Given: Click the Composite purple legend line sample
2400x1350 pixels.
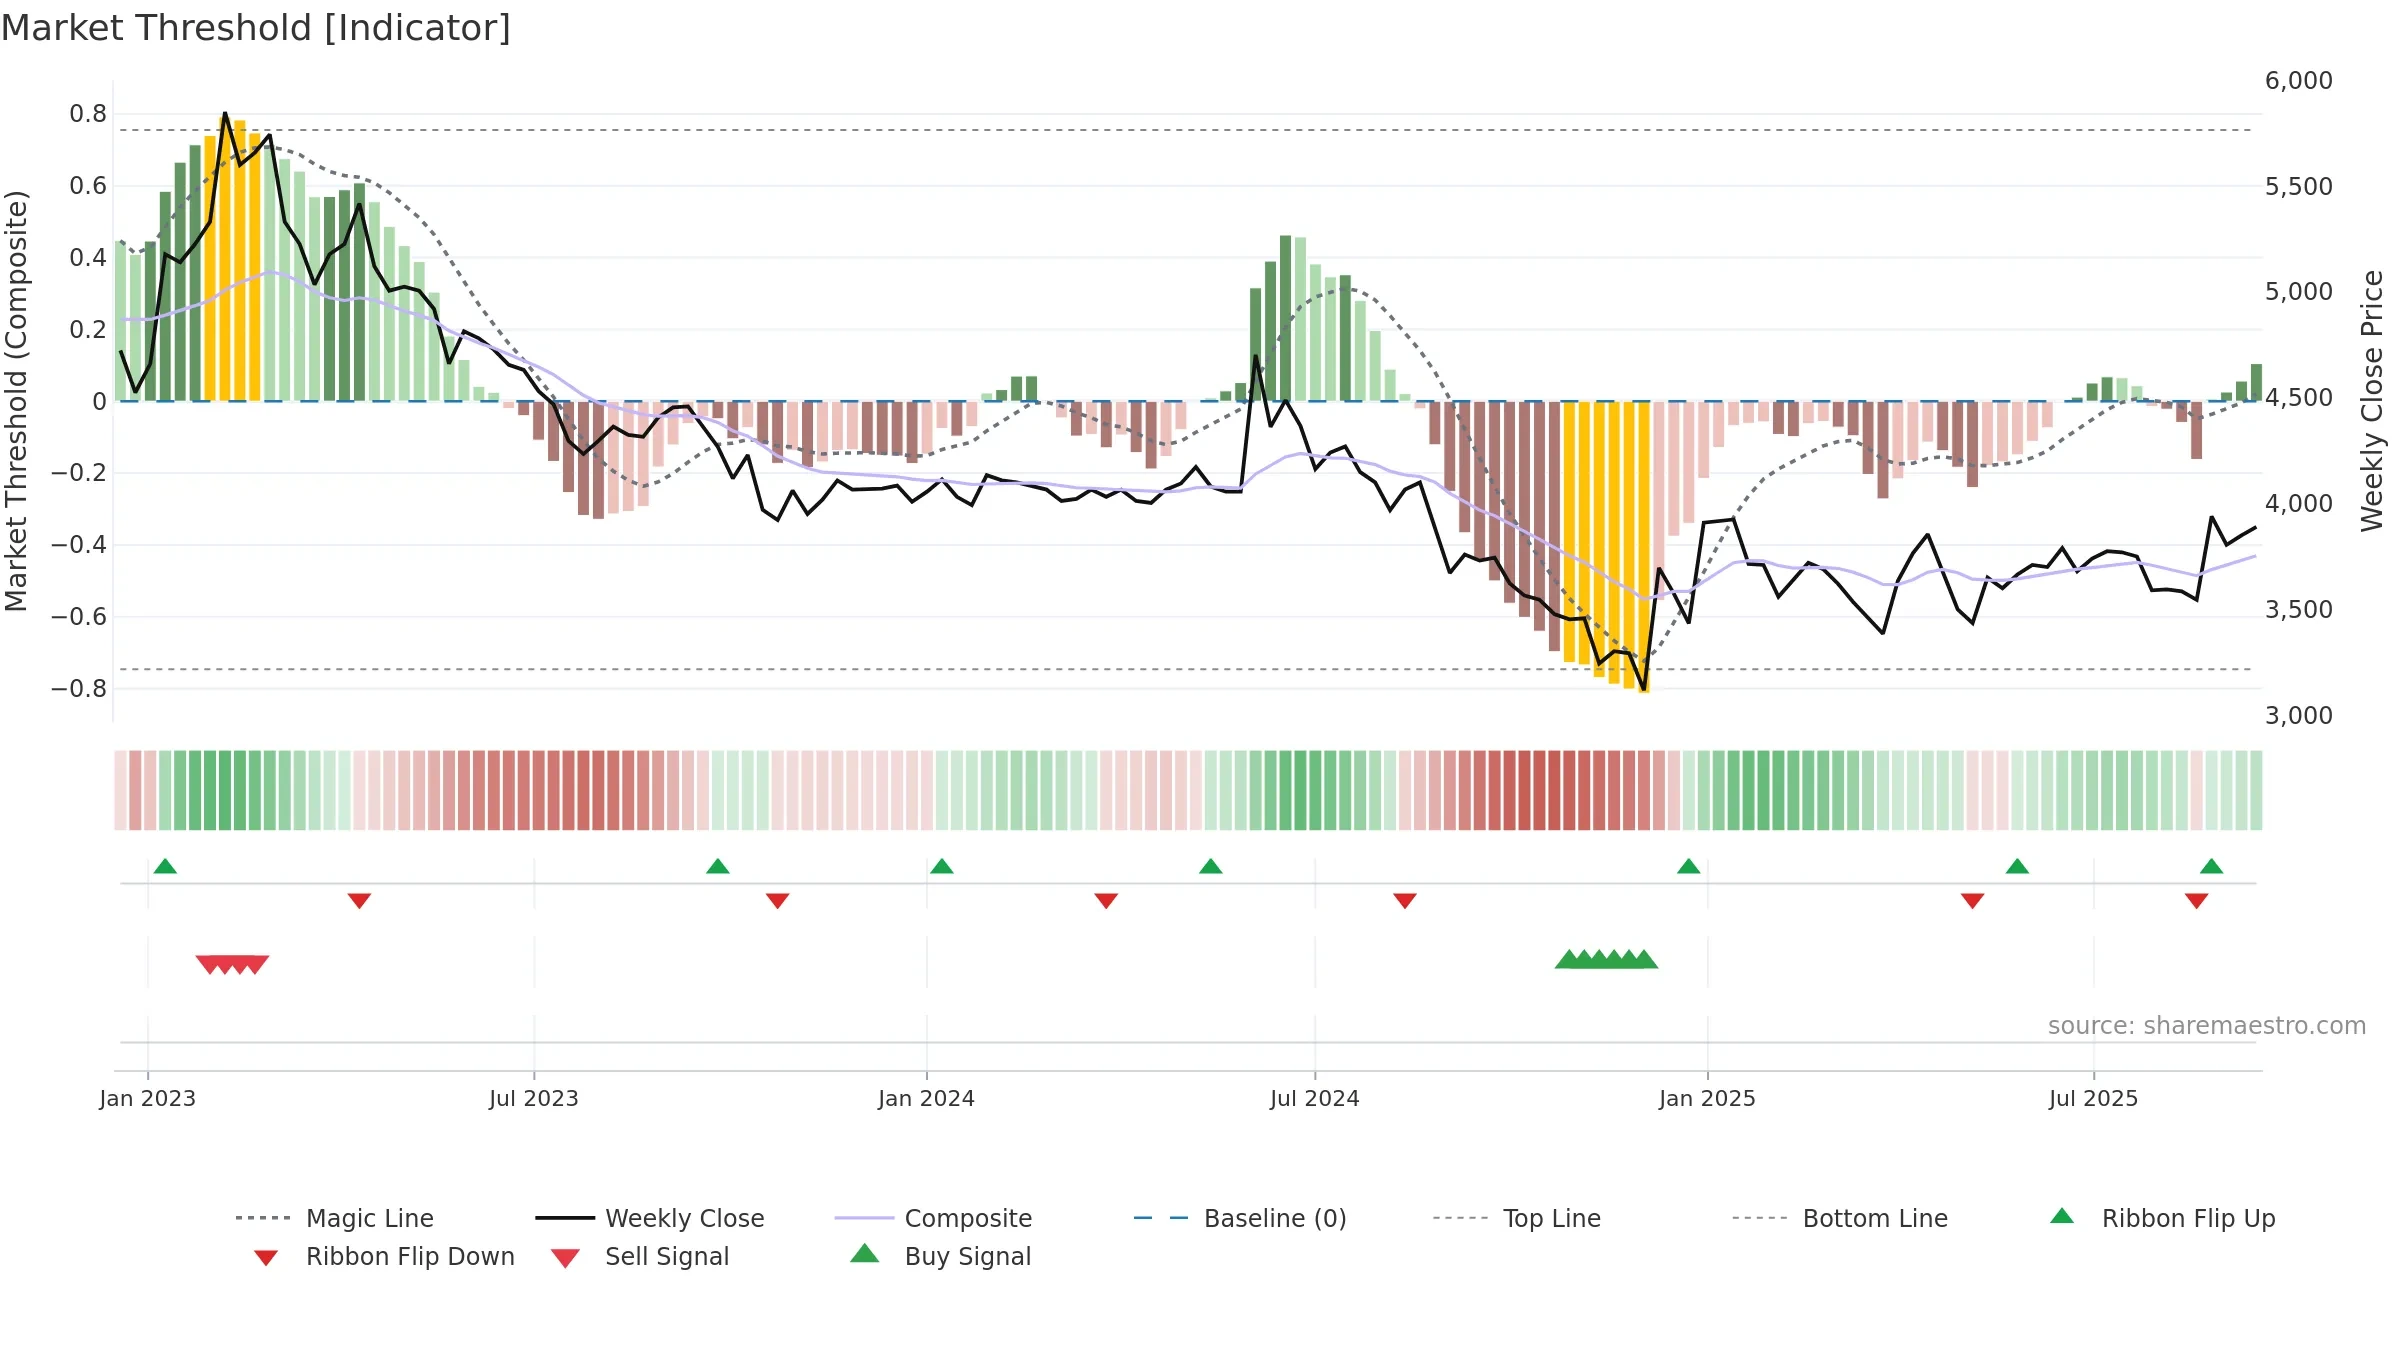Looking at the screenshot, I should (864, 1218).
